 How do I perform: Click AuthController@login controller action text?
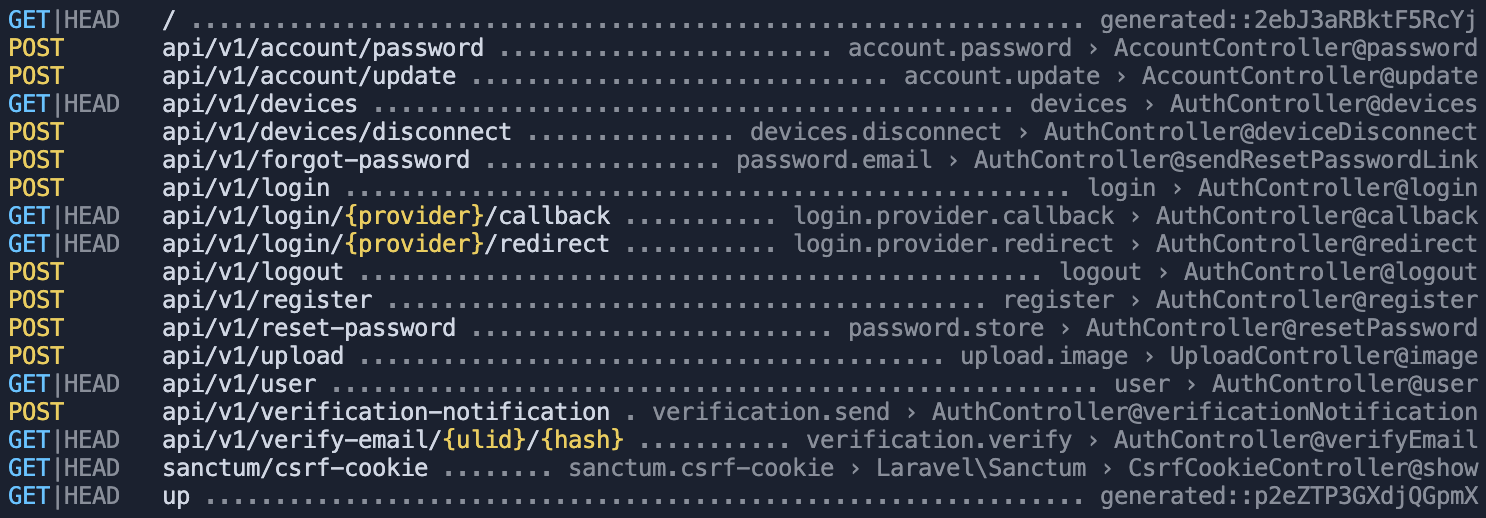1337,188
